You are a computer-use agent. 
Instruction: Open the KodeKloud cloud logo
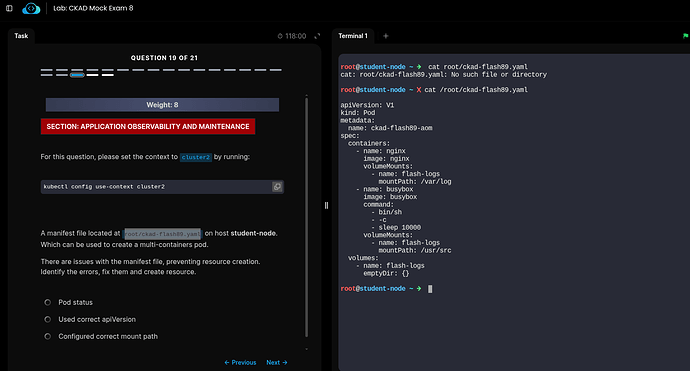31,8
